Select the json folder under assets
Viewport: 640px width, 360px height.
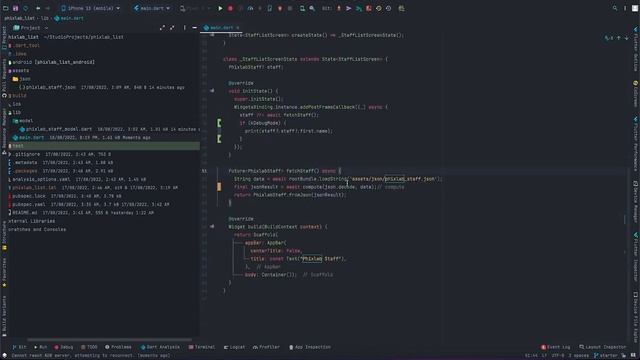22,79
